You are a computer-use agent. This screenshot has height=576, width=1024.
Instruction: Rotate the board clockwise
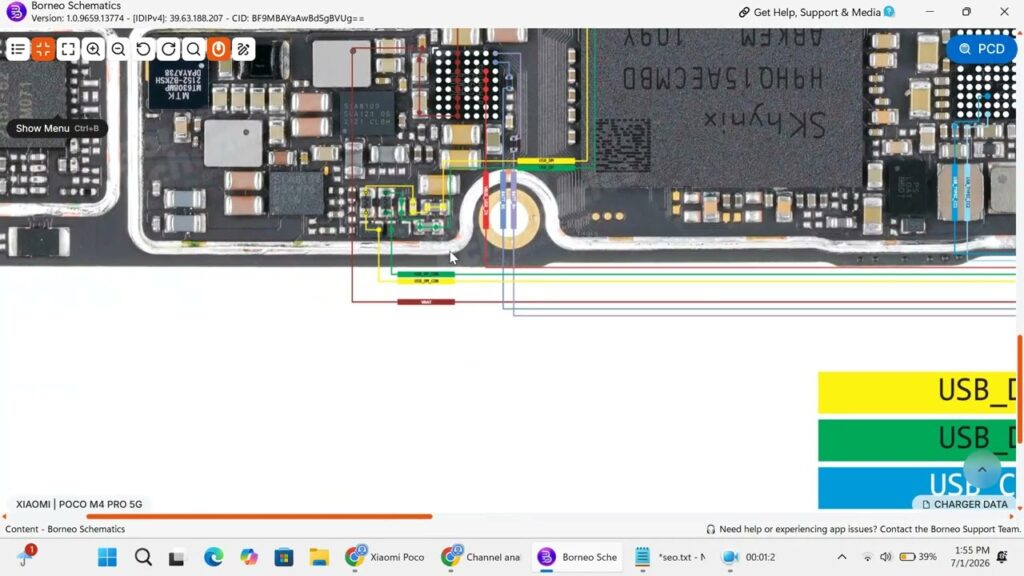click(x=168, y=49)
